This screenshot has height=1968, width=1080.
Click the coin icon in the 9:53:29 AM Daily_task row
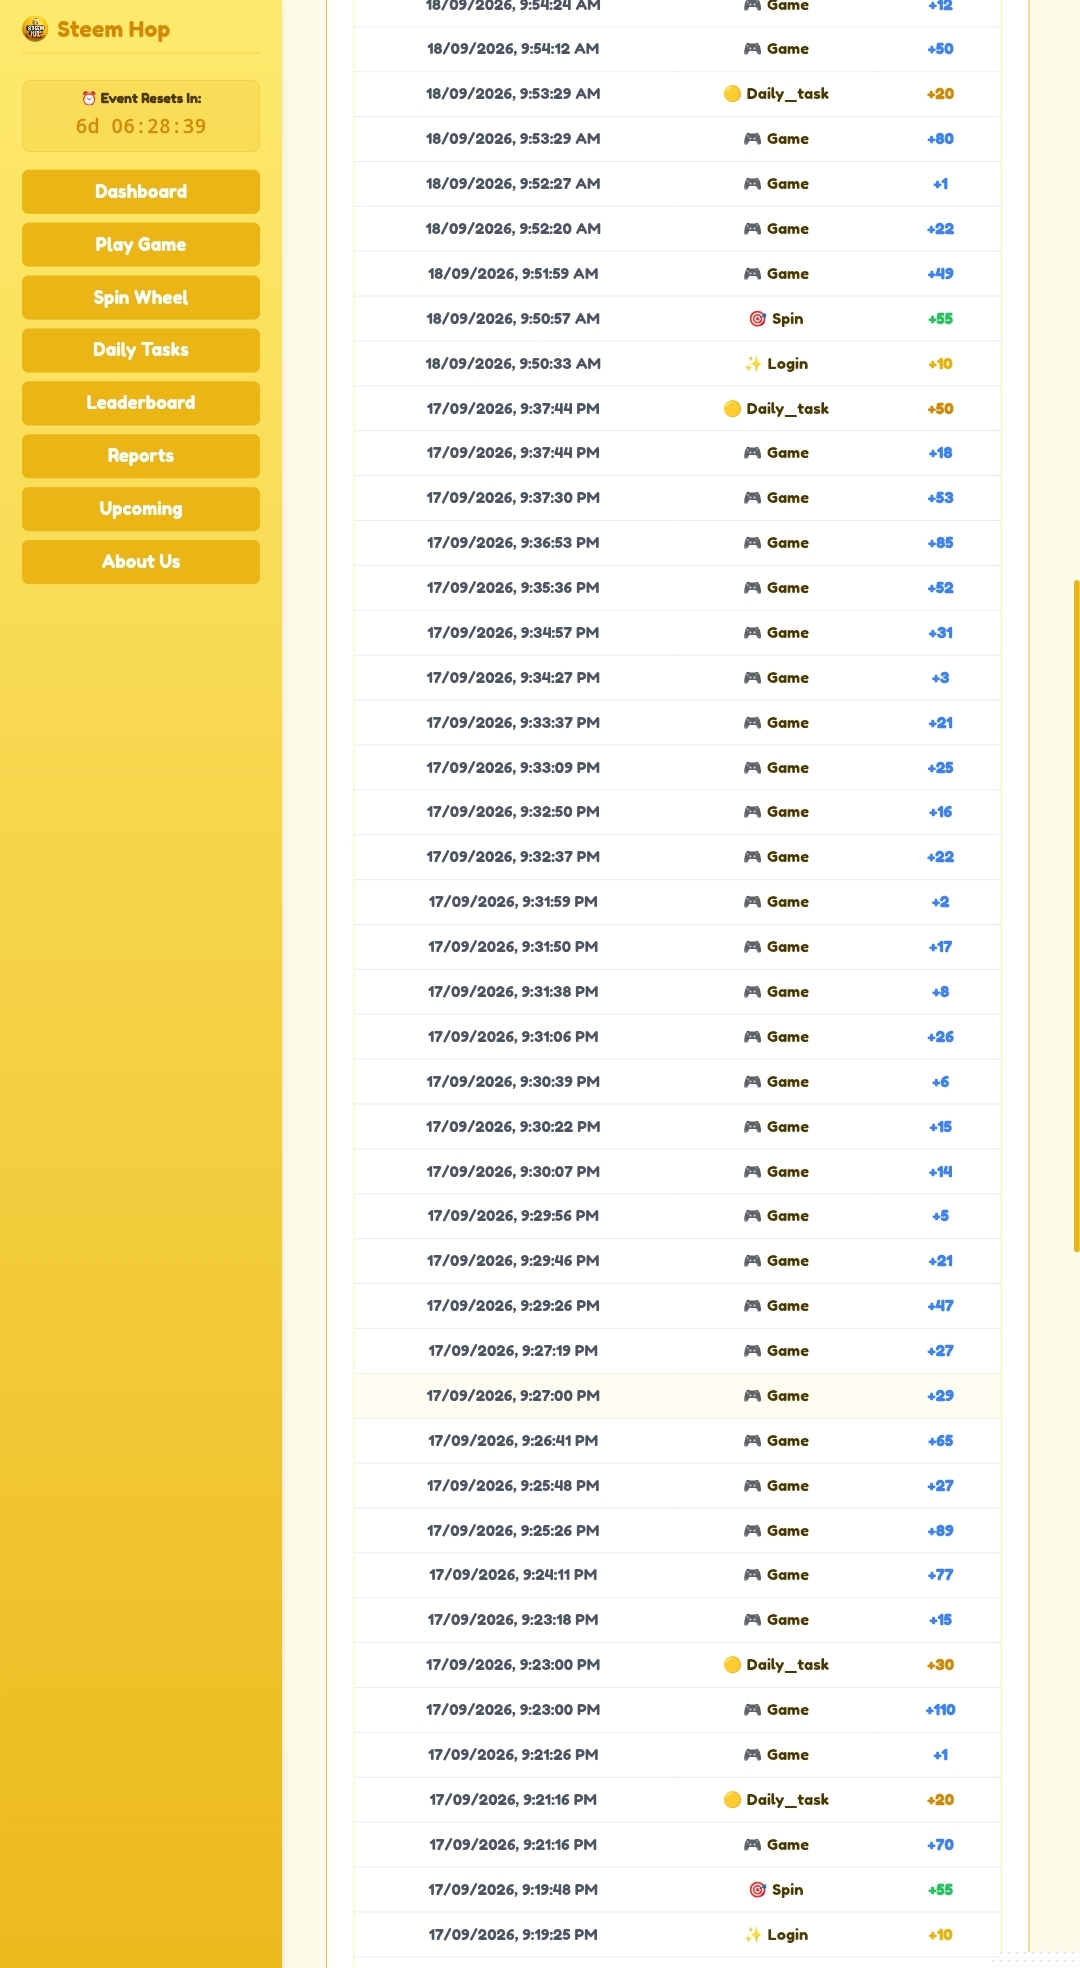(732, 93)
